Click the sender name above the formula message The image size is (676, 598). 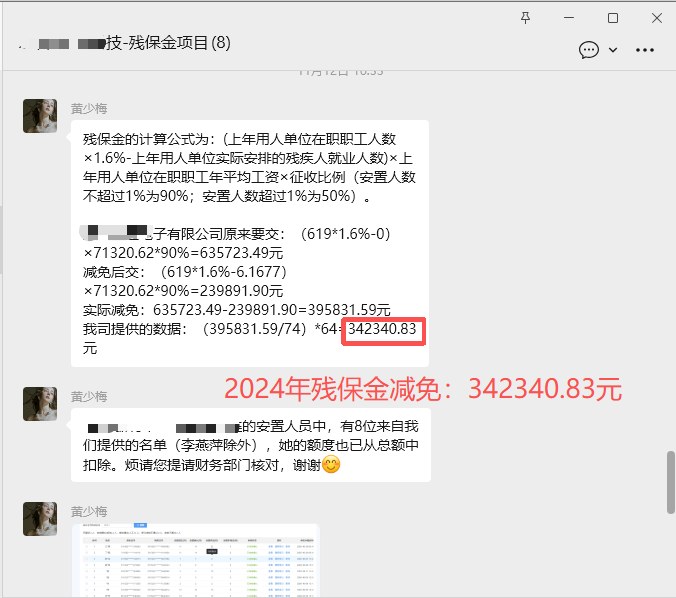coord(89,109)
